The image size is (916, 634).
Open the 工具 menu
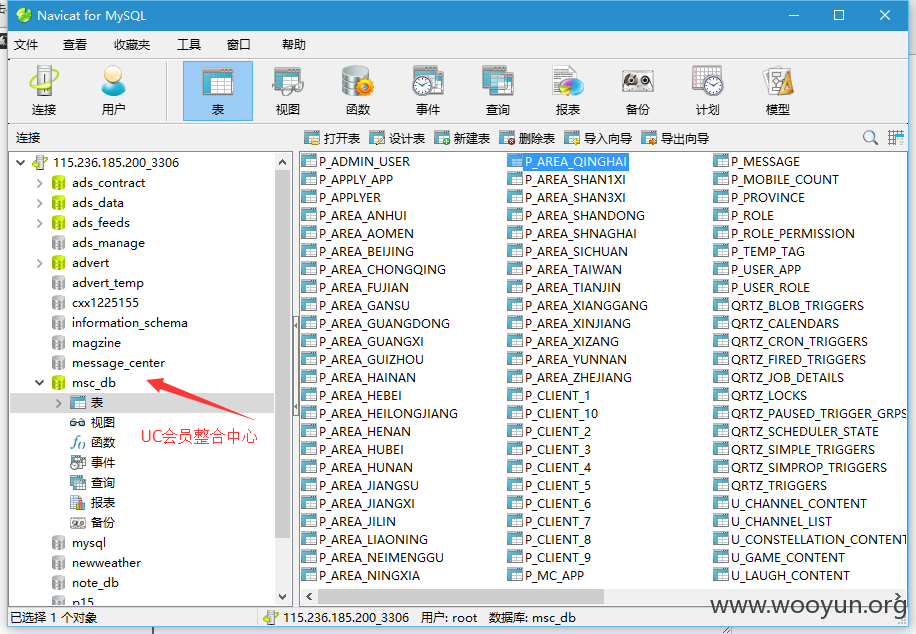tap(189, 45)
